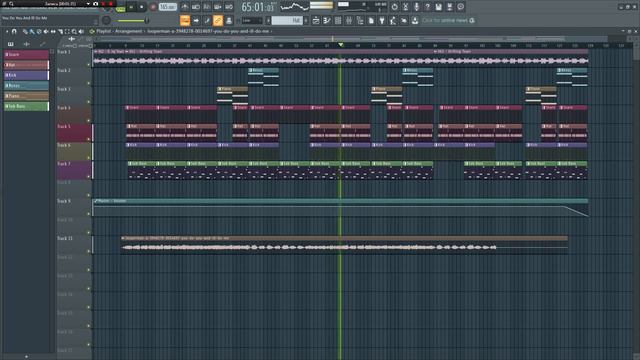Click the running-man tempo tapper icon
Viewport: 640px width, 360px height.
393,20
